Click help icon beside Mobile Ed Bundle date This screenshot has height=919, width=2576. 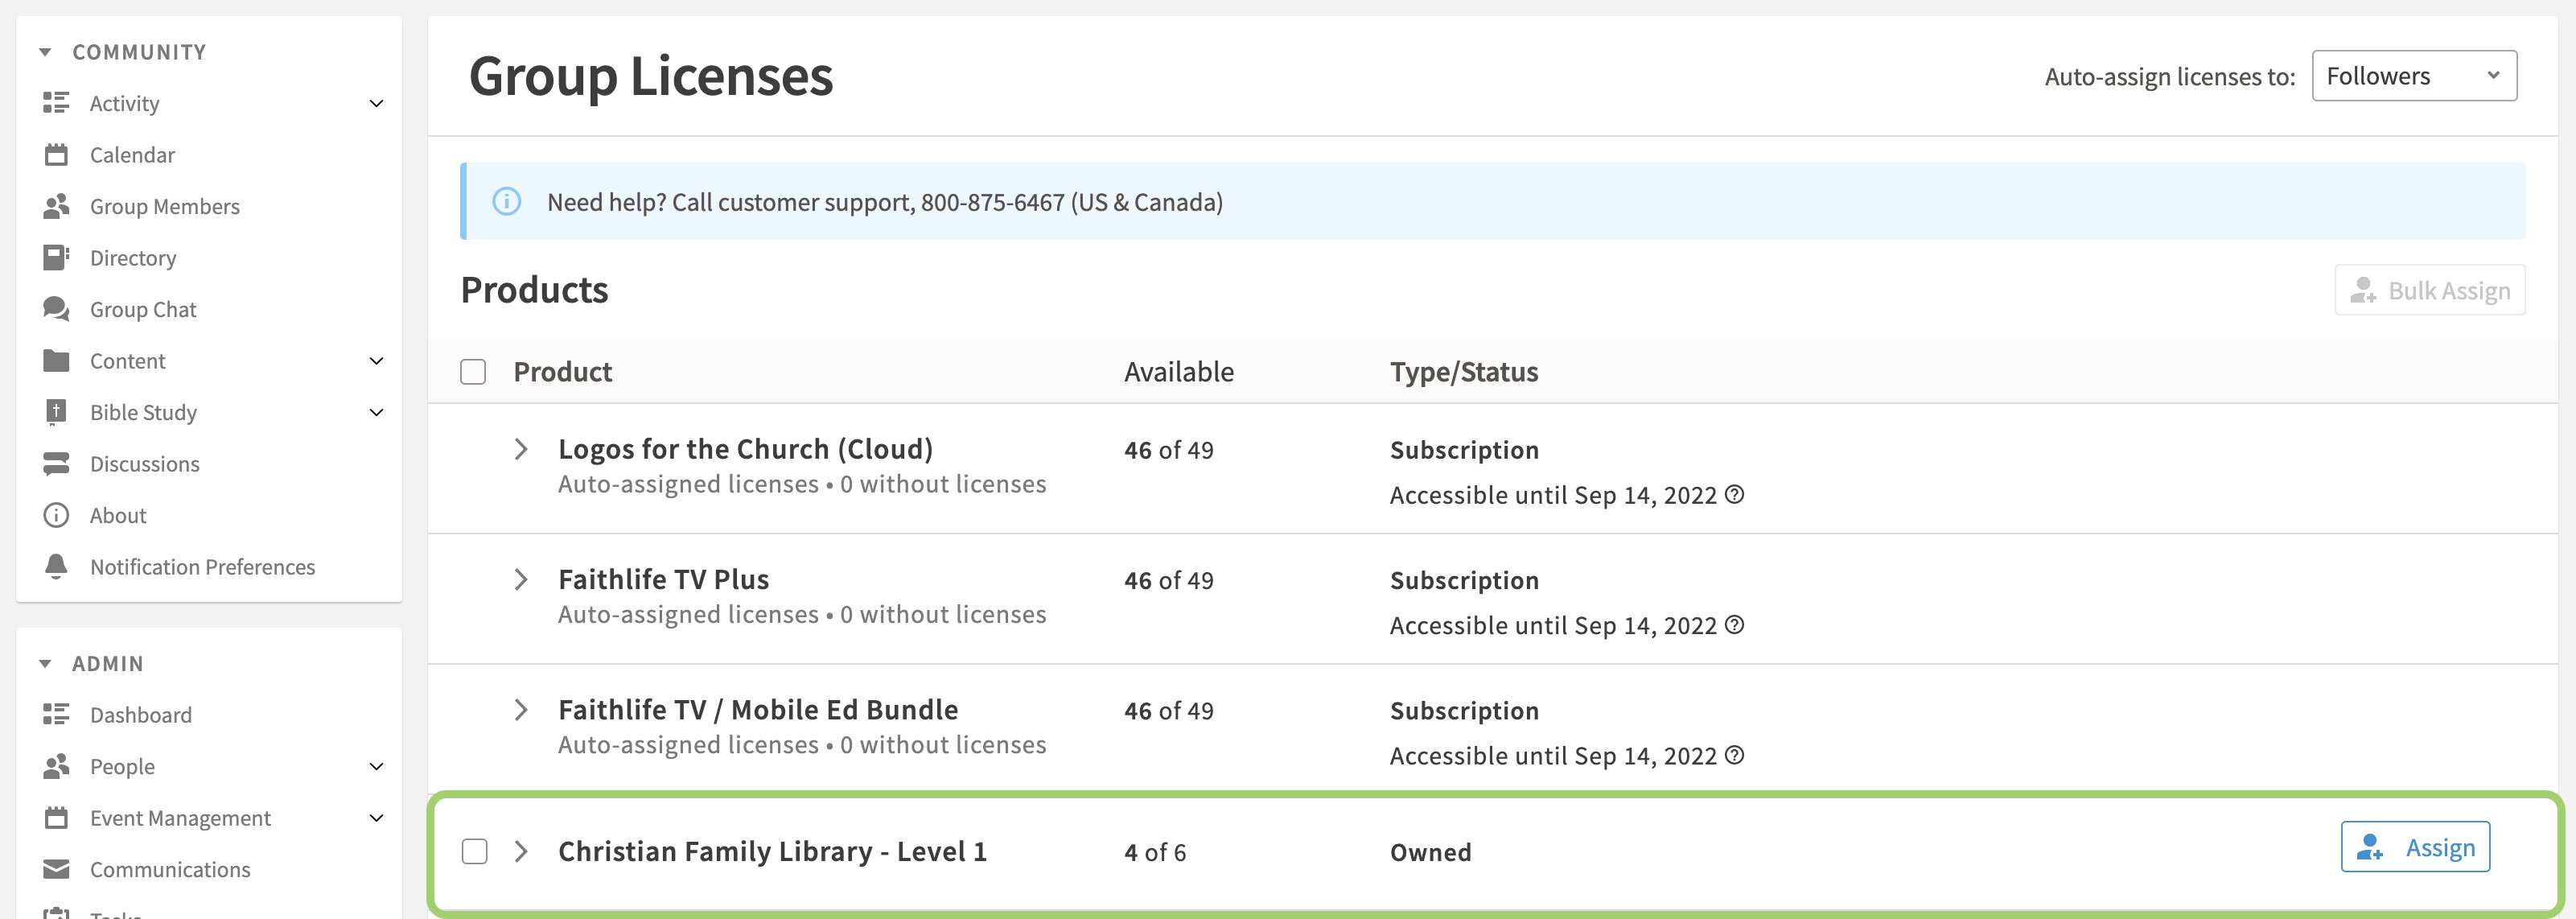1735,755
